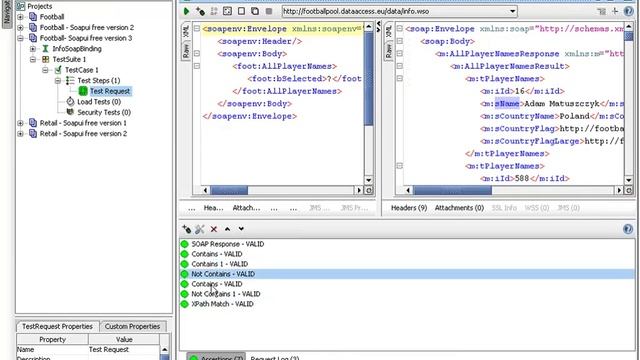Click the add-assertion icon beside the run arrow
Image resolution: width=640 pixels, height=360 pixels.
pos(200,11)
